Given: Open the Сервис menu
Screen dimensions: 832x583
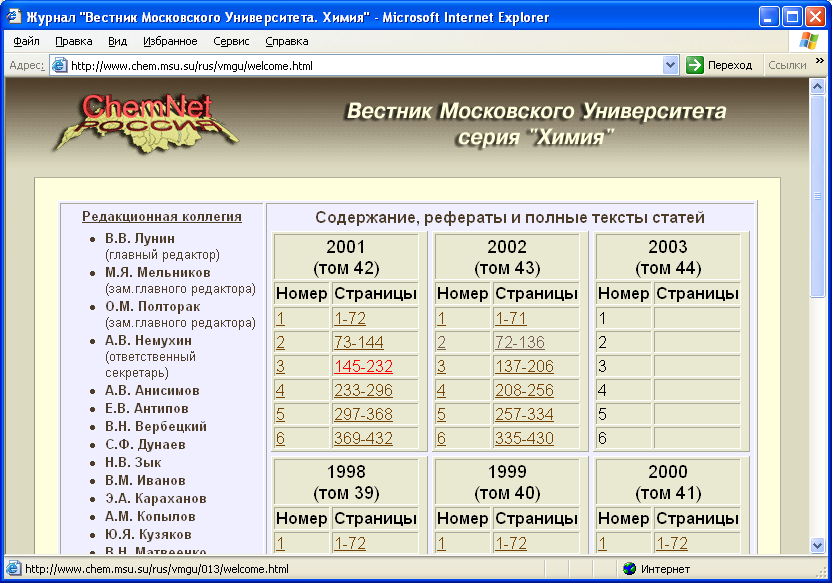Looking at the screenshot, I should [231, 41].
